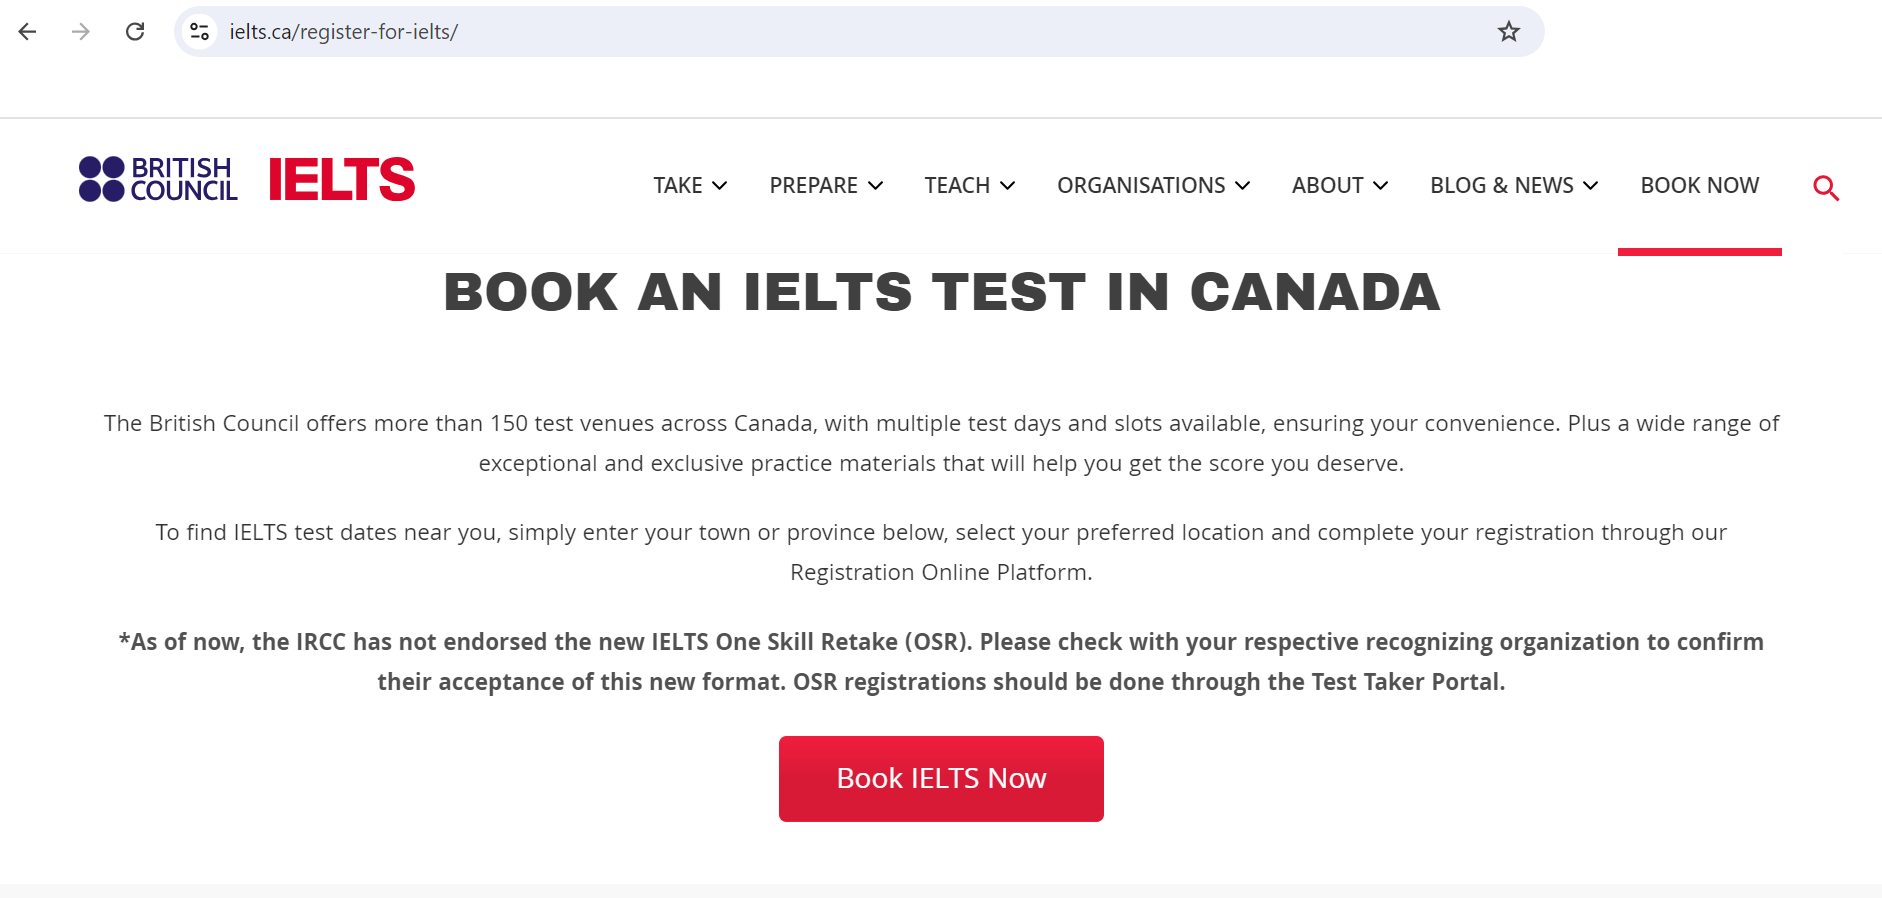
Task: Open the site permissions badge in address bar
Action: (199, 31)
